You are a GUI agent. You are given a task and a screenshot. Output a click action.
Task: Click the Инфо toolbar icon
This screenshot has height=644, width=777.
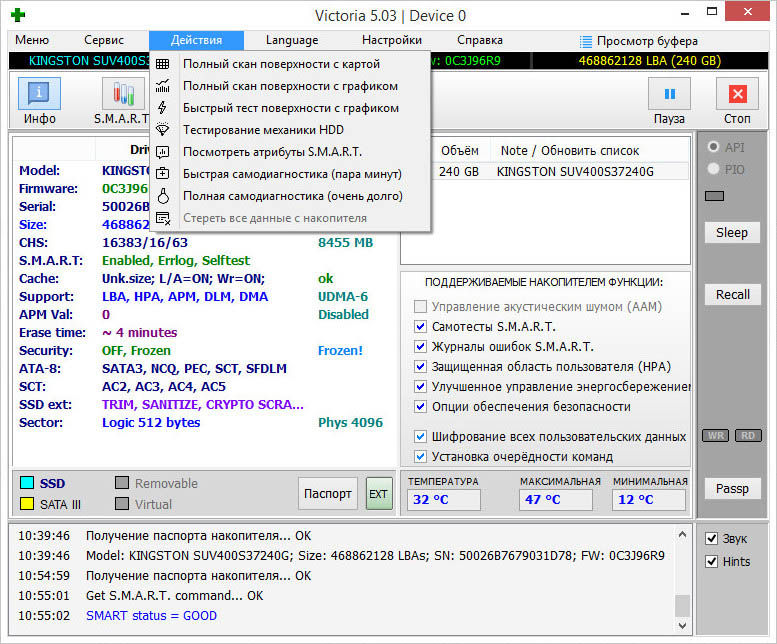(39, 95)
